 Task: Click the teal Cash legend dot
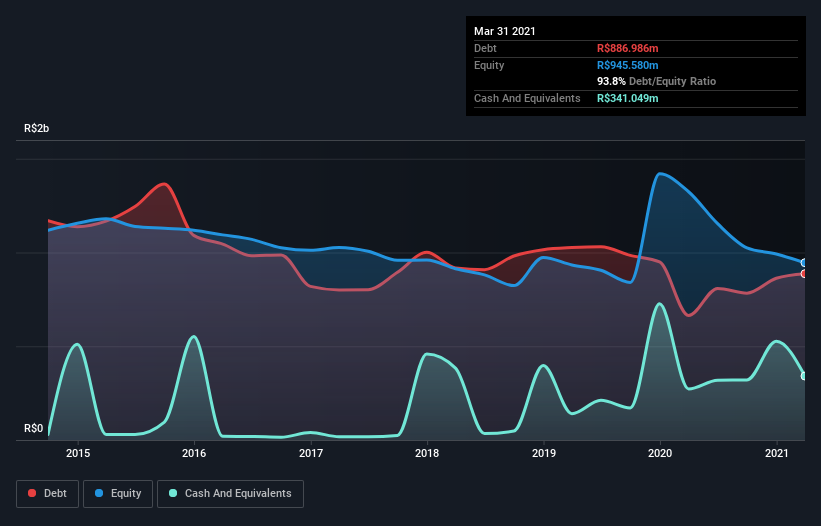click(x=173, y=493)
